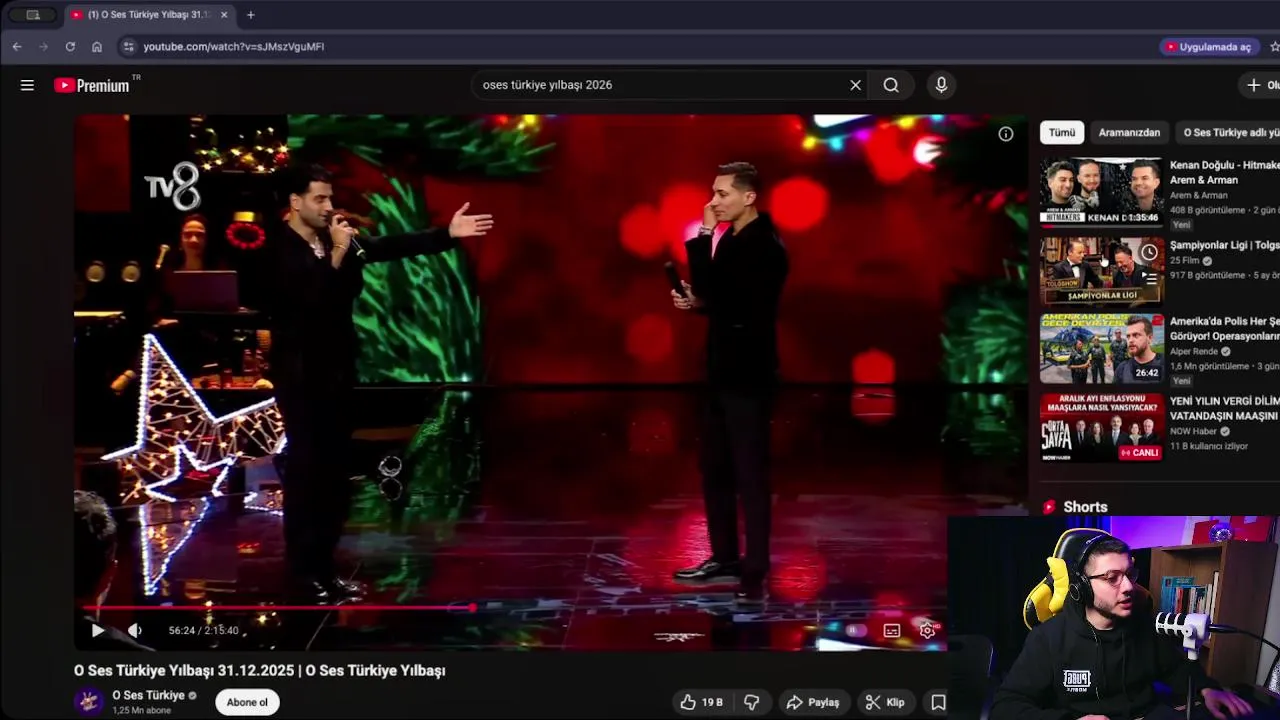Click the 25 Film channel name

pos(1184,261)
